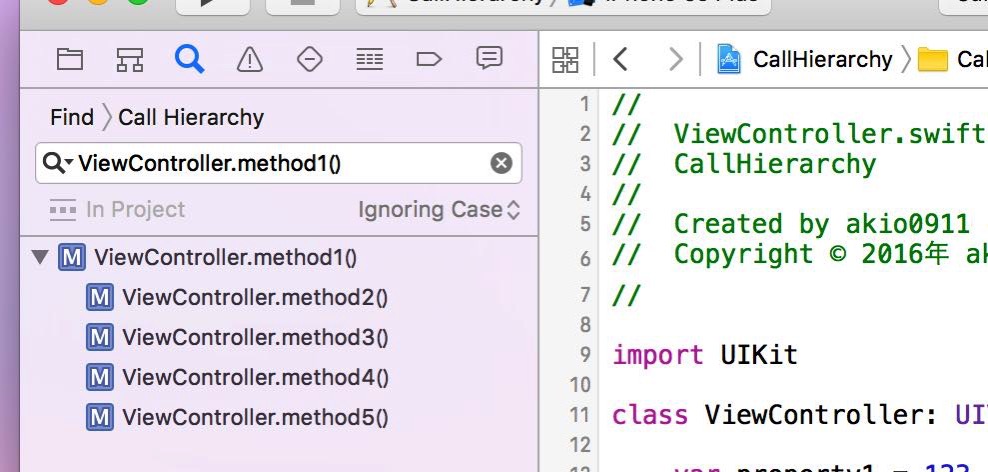Open the Issue navigator warning icon

pyautogui.click(x=250, y=60)
